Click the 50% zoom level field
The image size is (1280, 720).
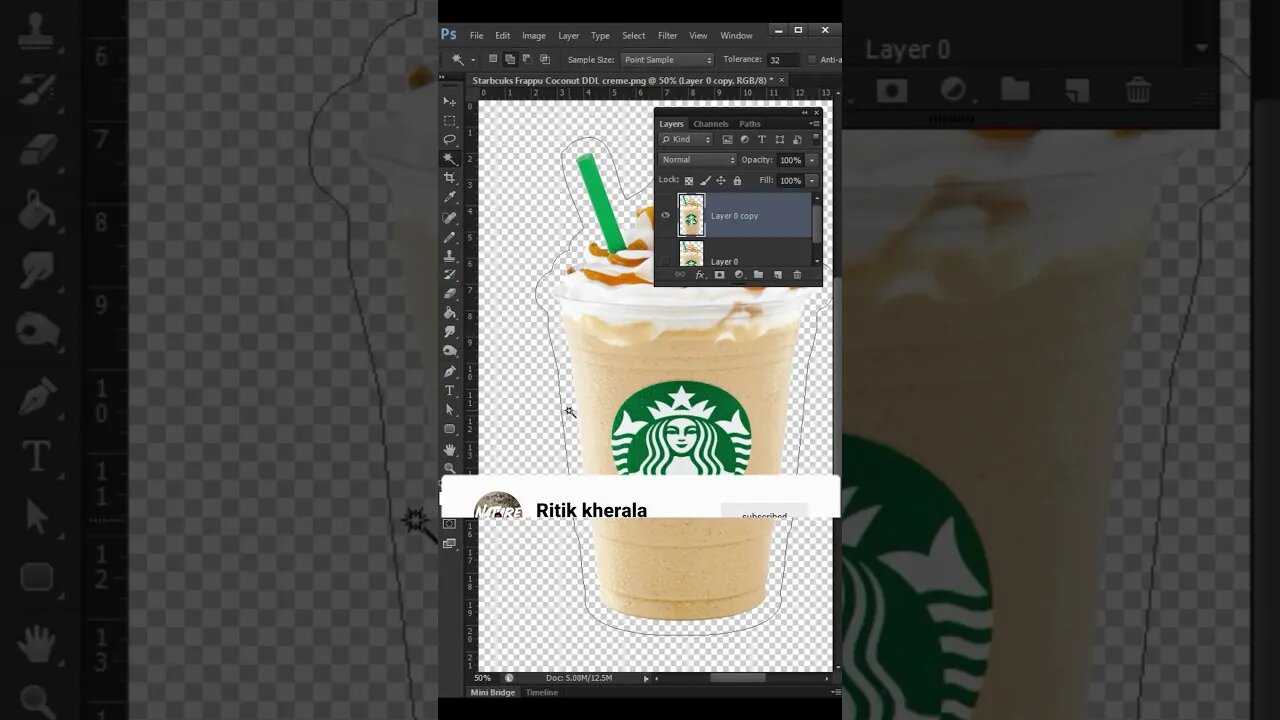point(482,678)
